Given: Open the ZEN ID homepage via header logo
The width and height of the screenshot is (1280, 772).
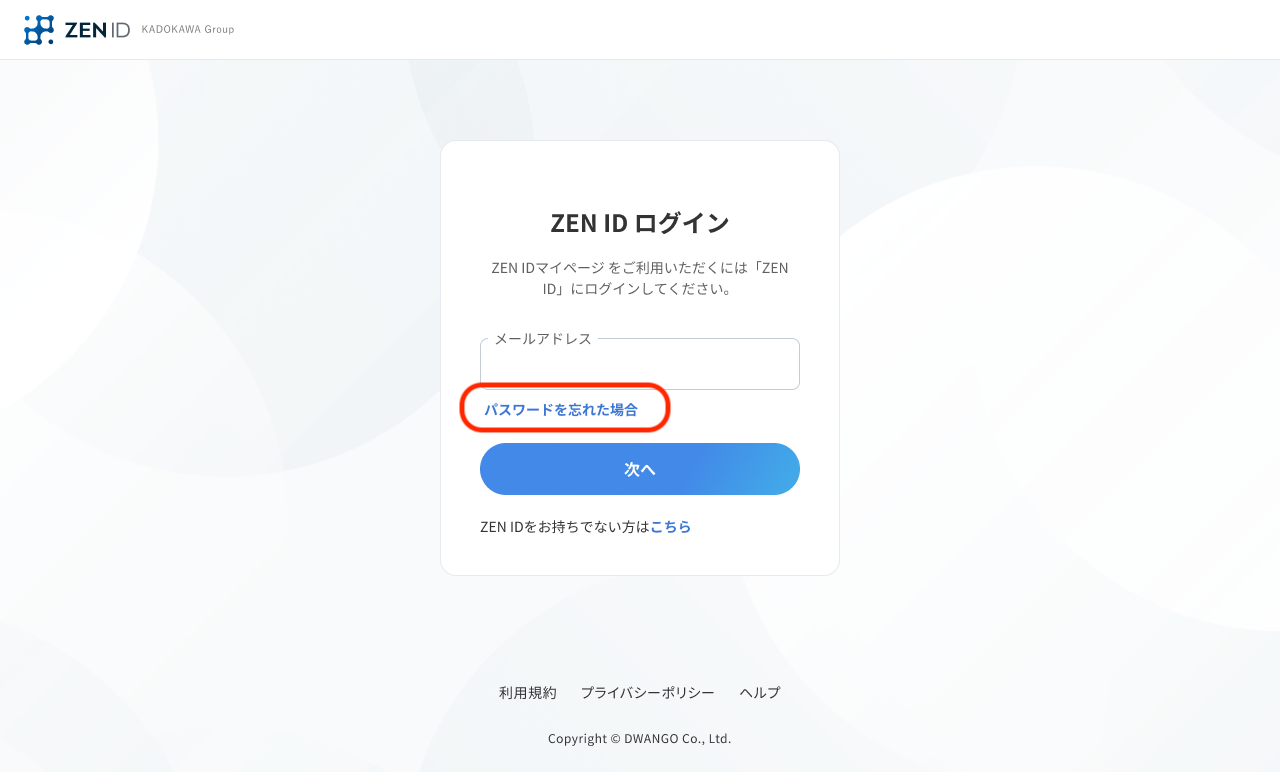Looking at the screenshot, I should click(75, 29).
